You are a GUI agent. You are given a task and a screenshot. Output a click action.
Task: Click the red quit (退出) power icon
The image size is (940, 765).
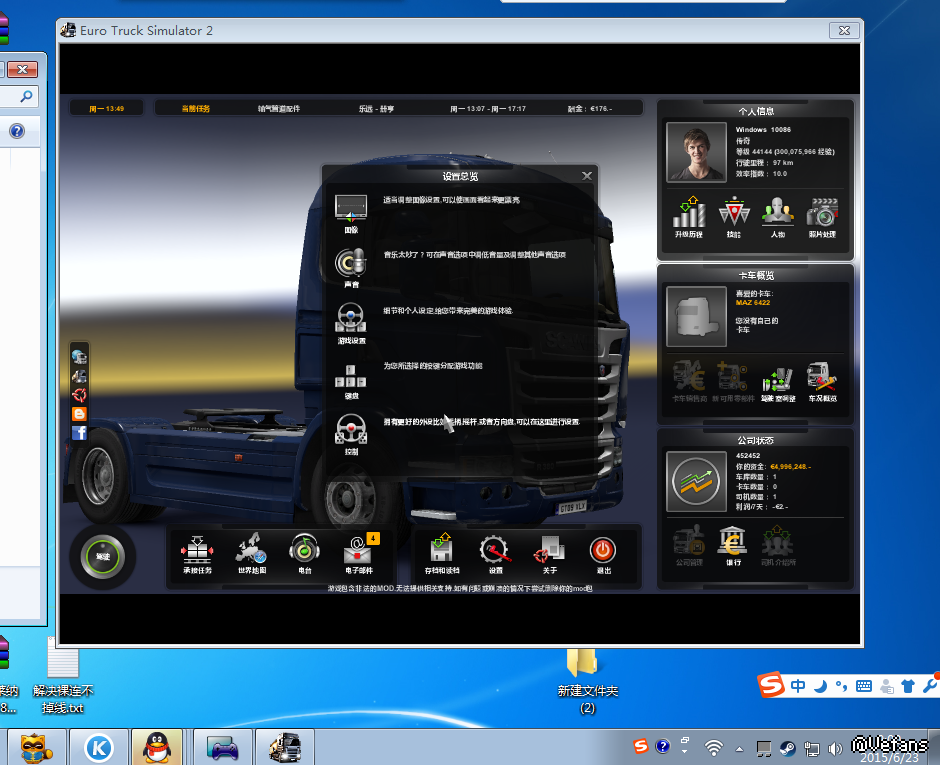point(602,550)
